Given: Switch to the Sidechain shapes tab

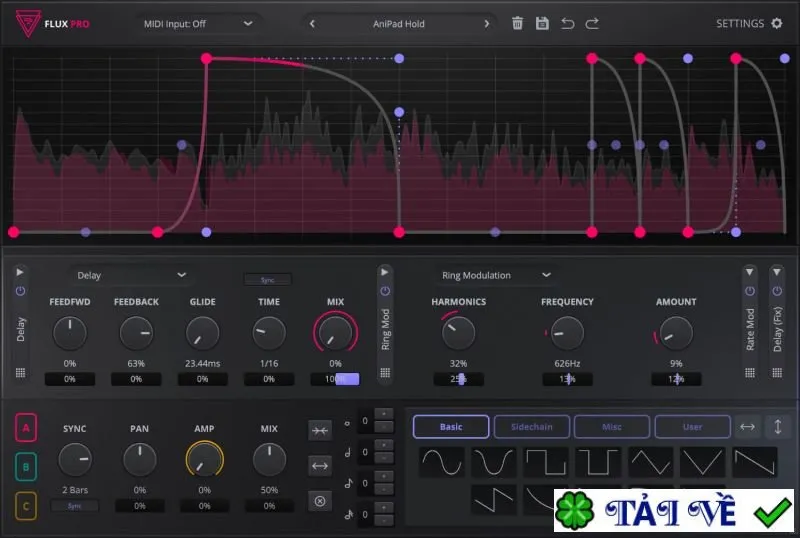Looking at the screenshot, I should pos(532,427).
